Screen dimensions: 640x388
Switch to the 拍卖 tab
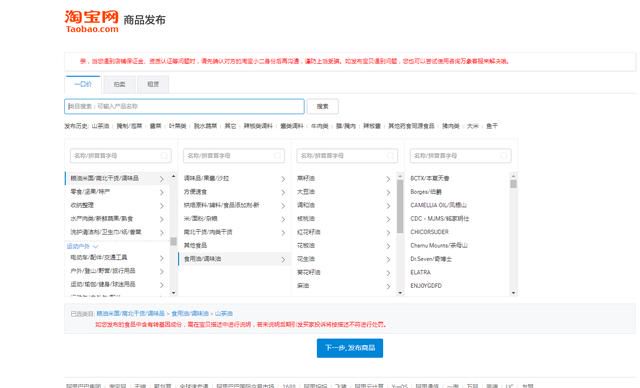[119, 84]
